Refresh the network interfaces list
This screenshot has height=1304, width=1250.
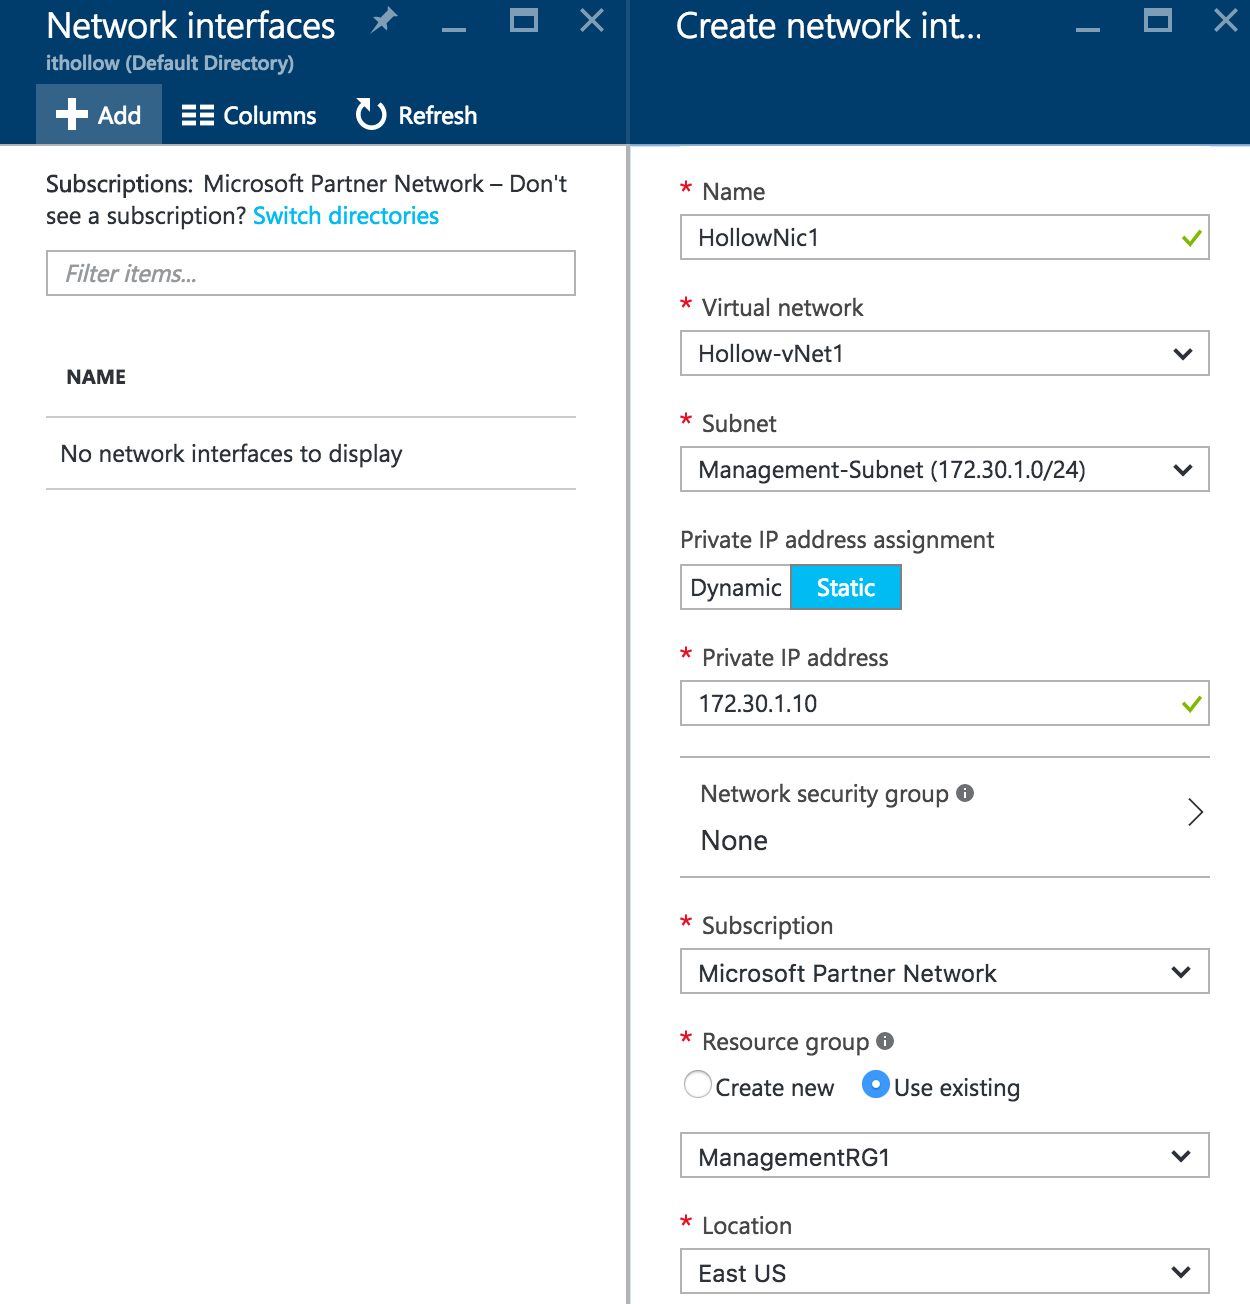(417, 115)
